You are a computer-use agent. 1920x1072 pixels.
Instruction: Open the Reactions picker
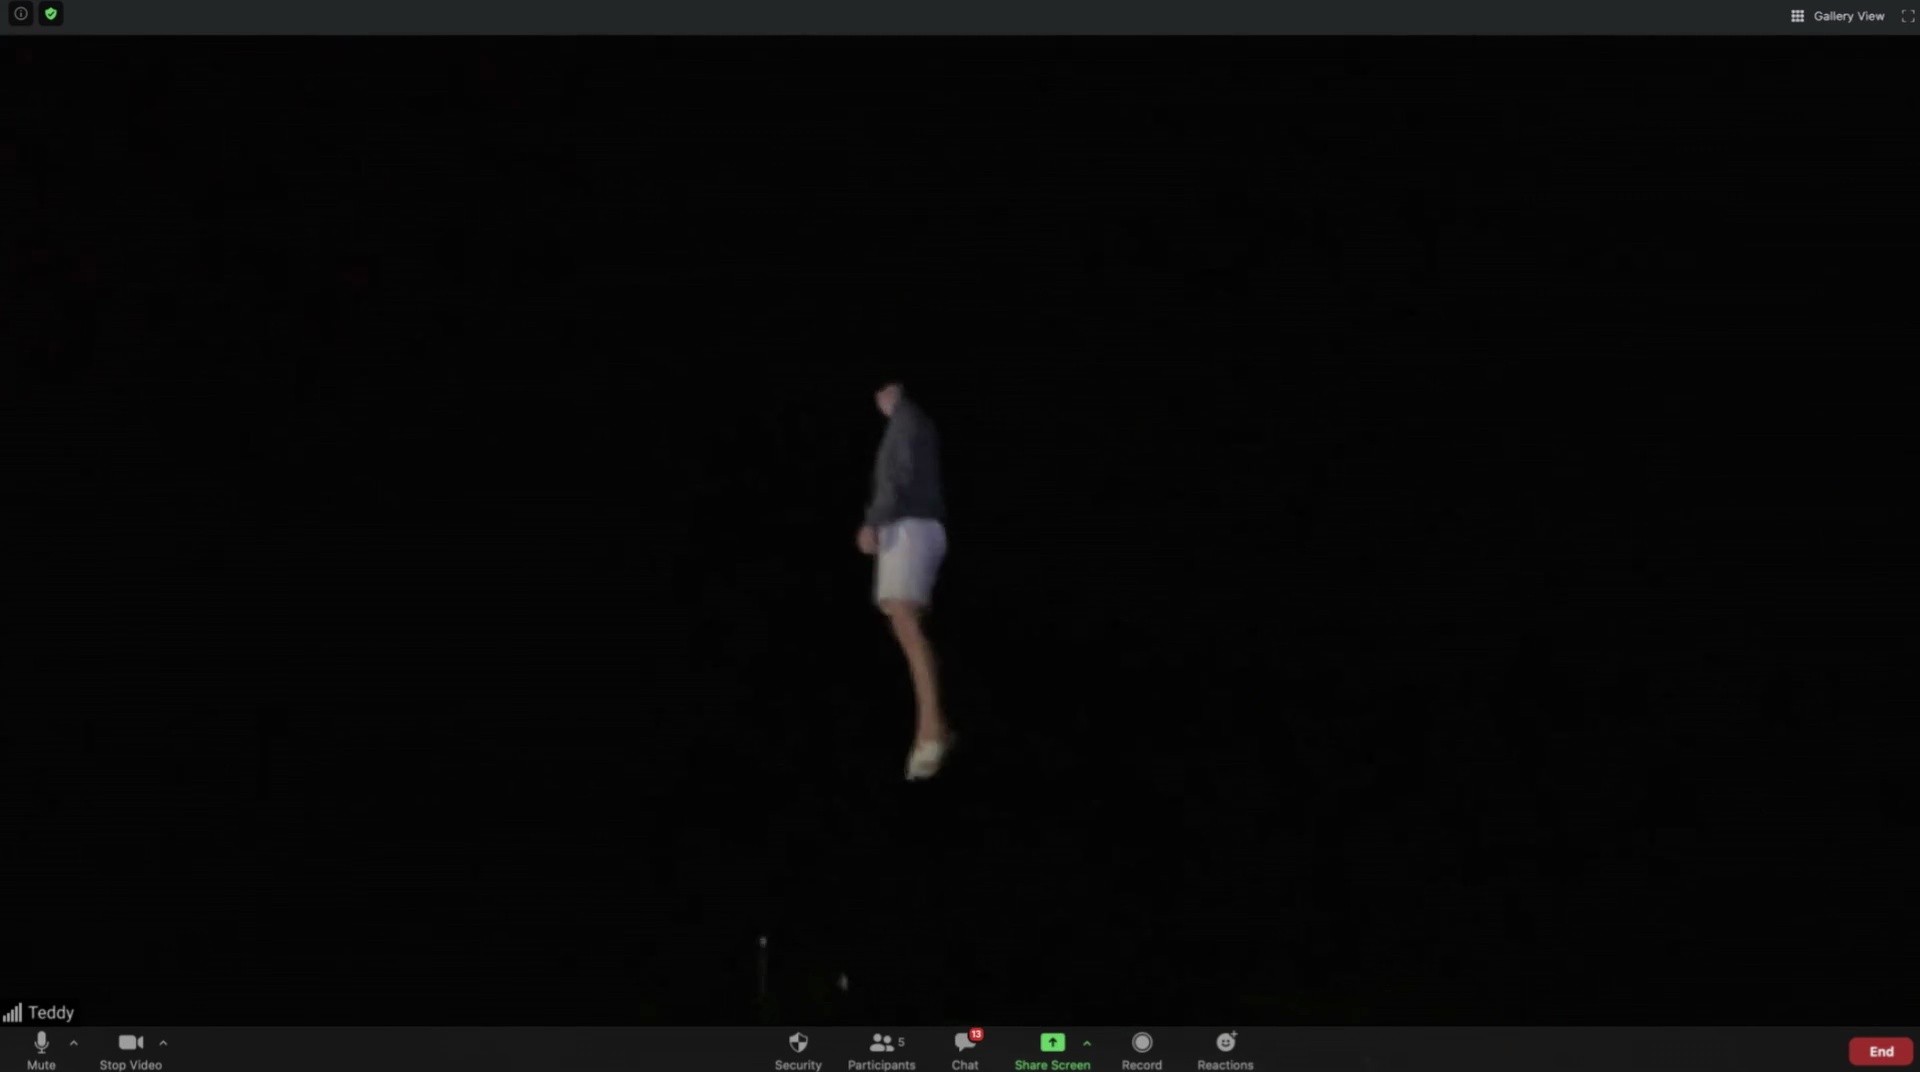point(1225,1050)
